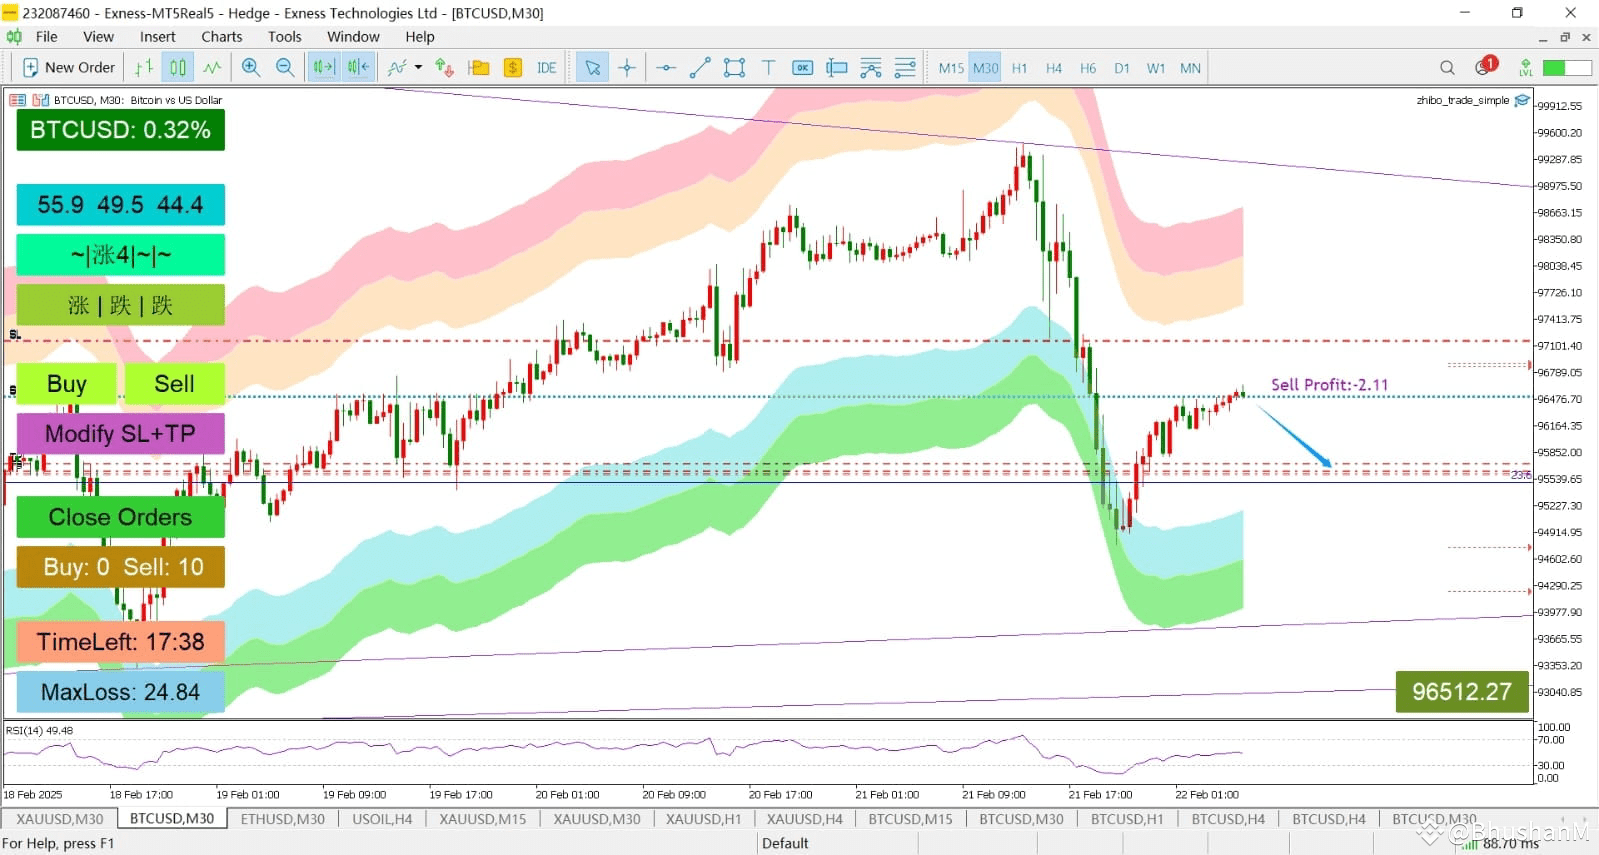Viewport: 1599px width, 855px height.
Task: Click the green Buy button
Action: pos(67,384)
